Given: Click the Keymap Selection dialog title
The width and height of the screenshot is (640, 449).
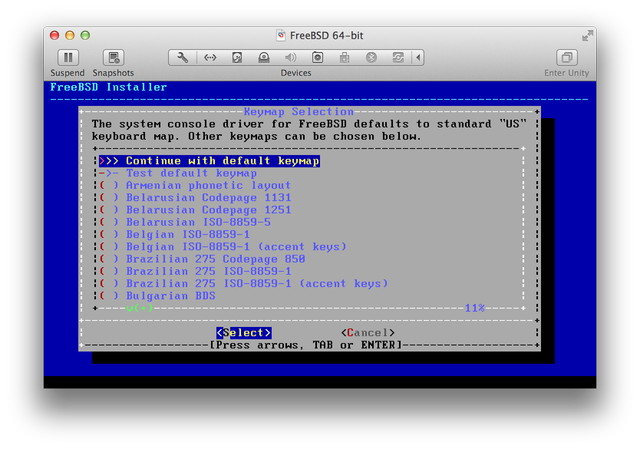Looking at the screenshot, I should point(298,111).
